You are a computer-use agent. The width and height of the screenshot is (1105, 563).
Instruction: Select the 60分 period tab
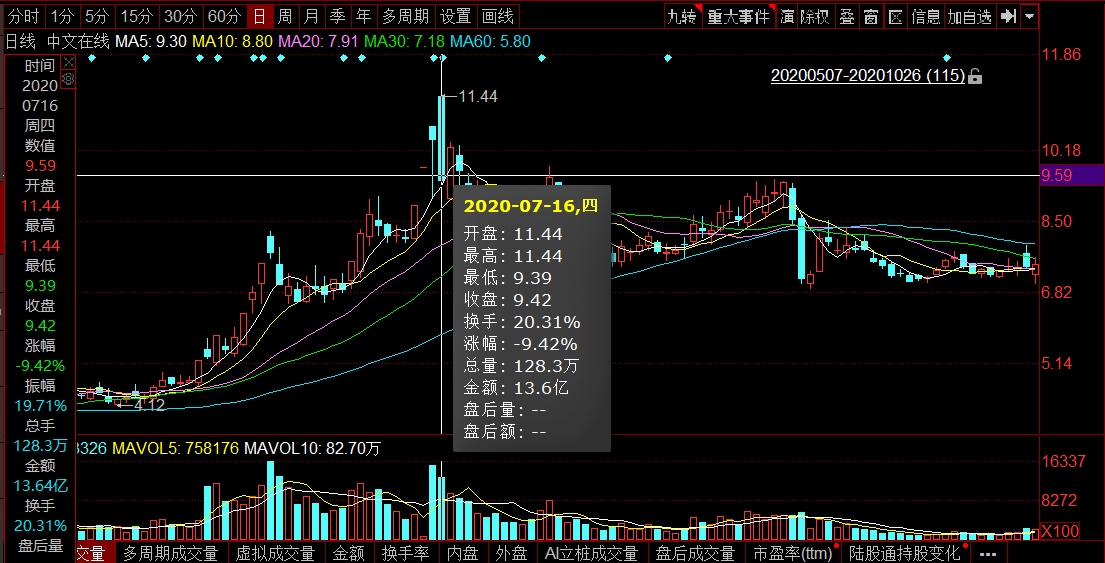[x=225, y=16]
